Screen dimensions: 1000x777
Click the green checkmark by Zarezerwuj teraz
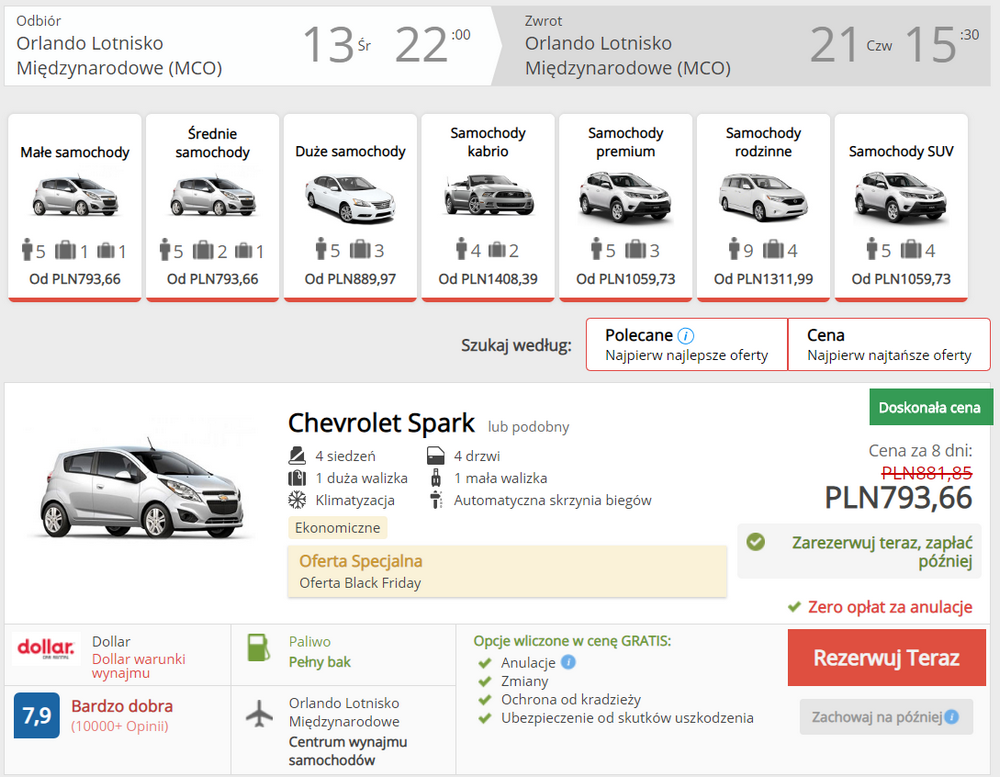click(x=756, y=541)
